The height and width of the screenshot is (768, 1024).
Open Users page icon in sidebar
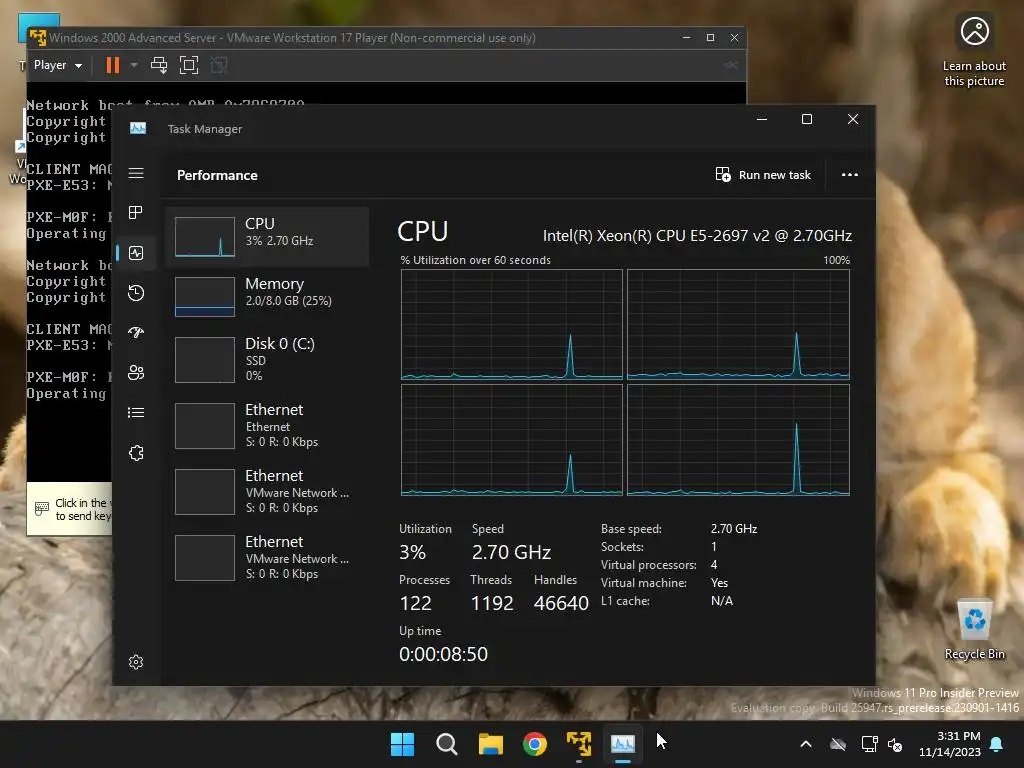(x=136, y=373)
